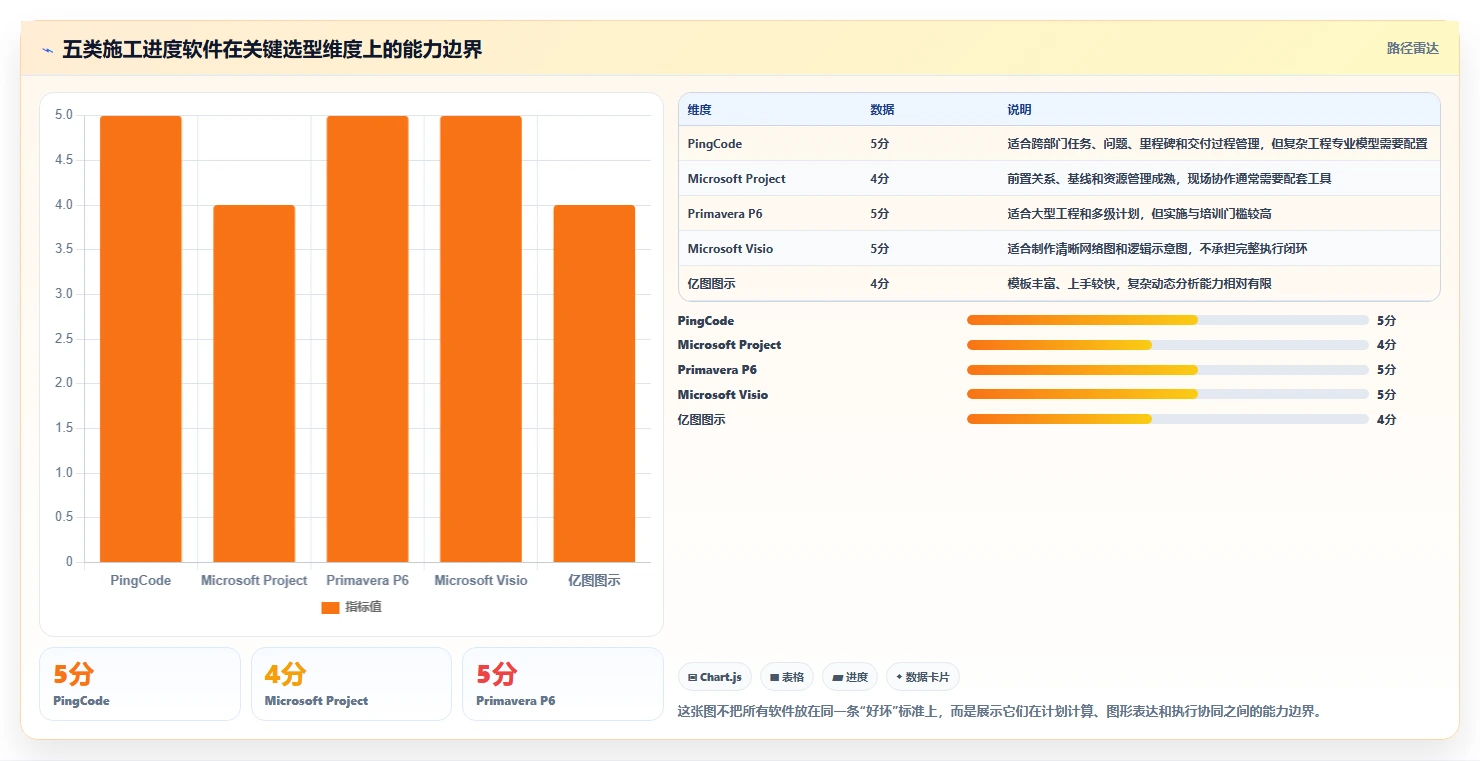Click the Primavera P6 cell in the table
This screenshot has height=761, width=1480.
725,214
